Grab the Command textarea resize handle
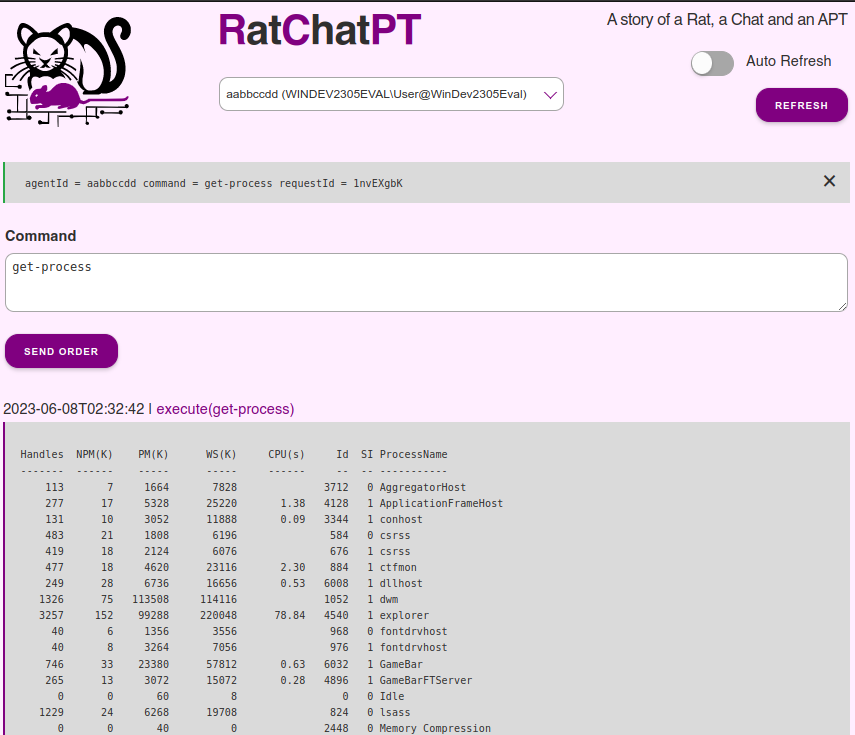Image resolution: width=855 pixels, height=735 pixels. click(x=842, y=305)
